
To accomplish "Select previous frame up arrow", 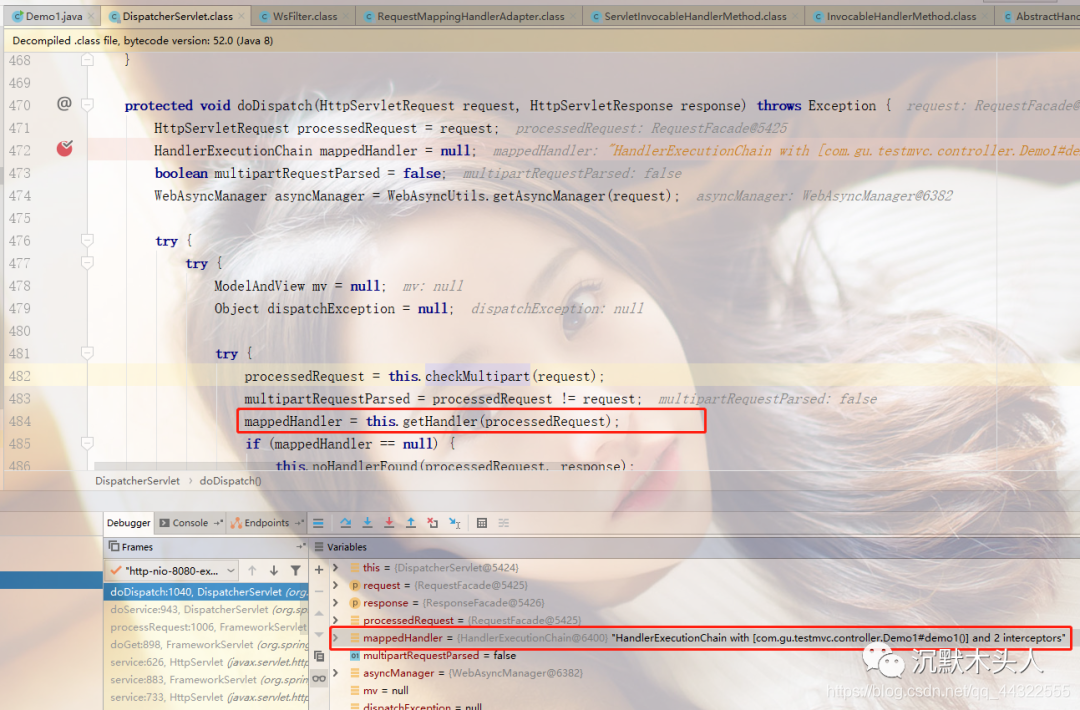I will click(x=252, y=570).
